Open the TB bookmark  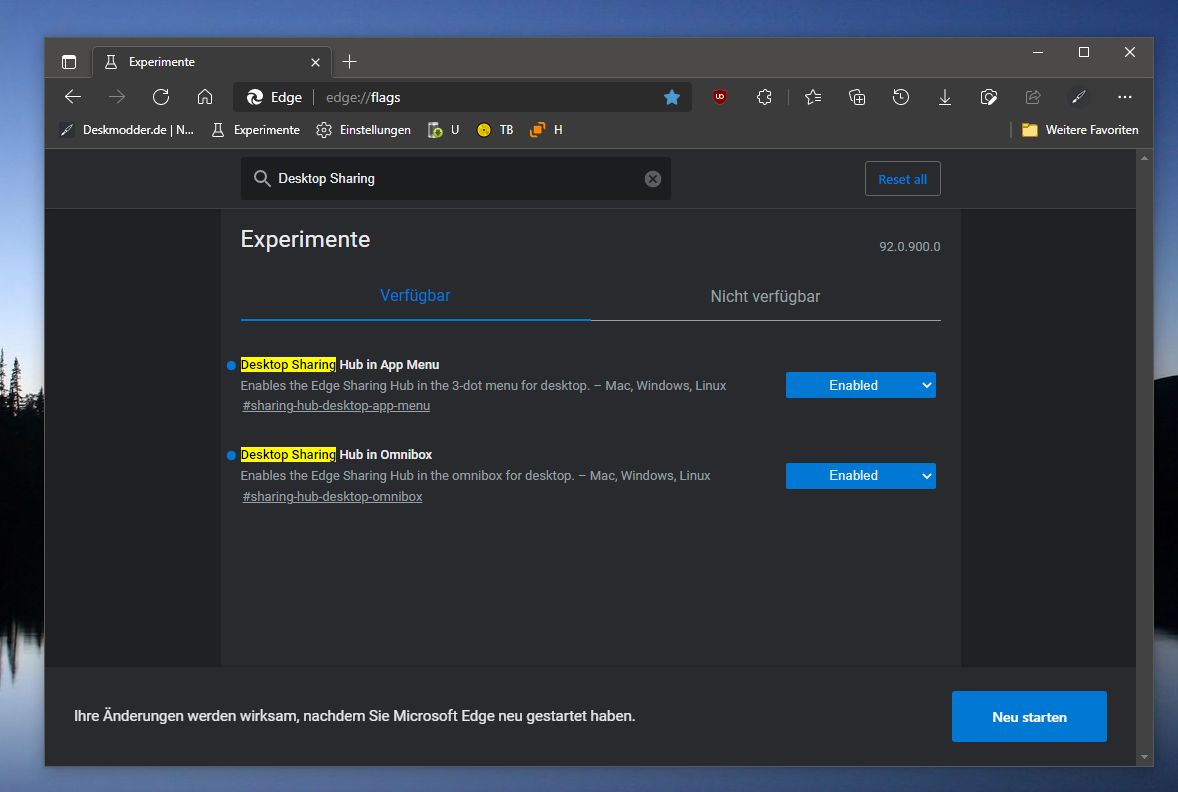tap(495, 130)
